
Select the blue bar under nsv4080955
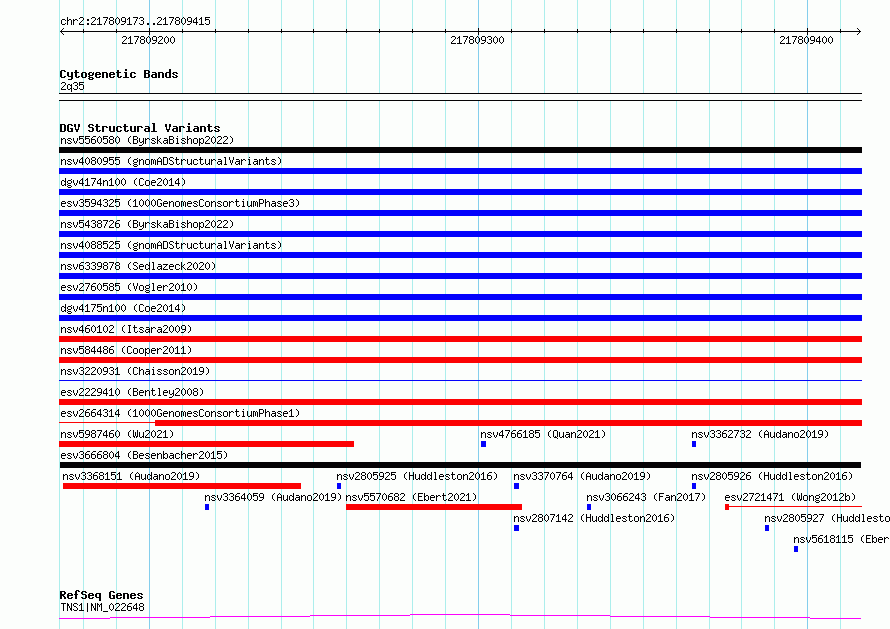tap(460, 171)
